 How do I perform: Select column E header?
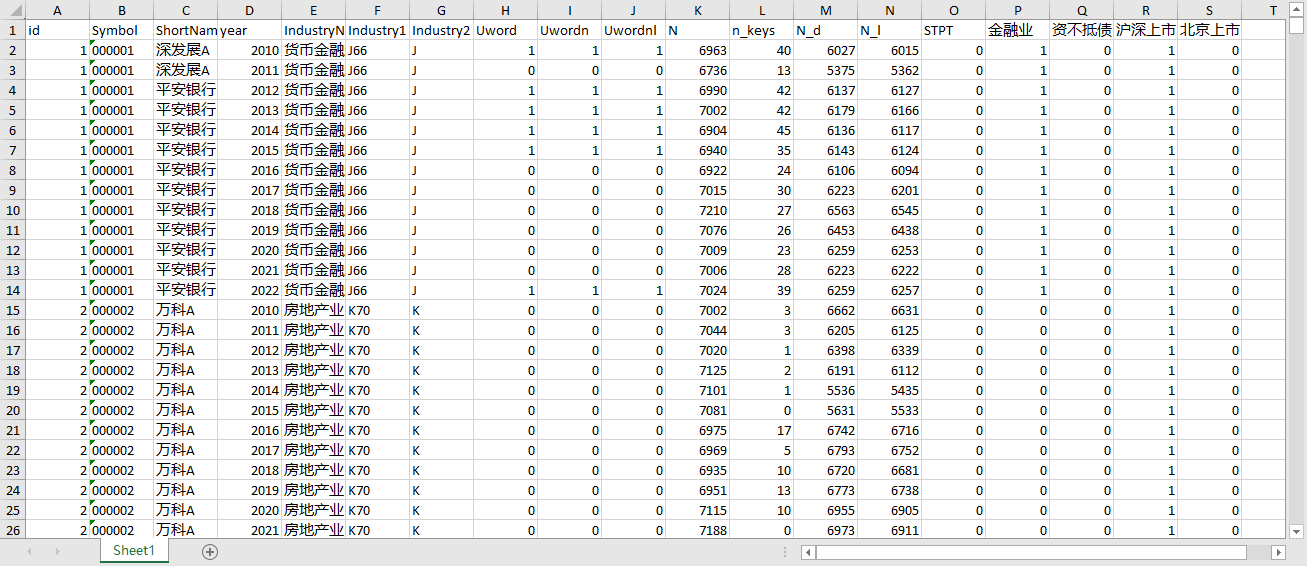pyautogui.click(x=313, y=10)
